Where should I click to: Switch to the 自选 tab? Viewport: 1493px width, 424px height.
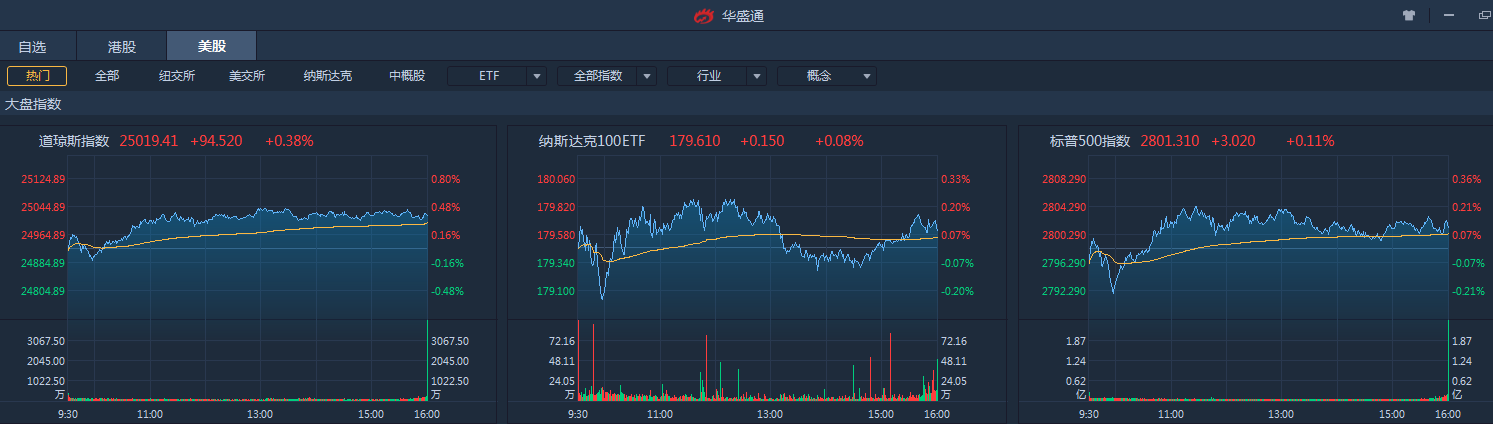[32, 46]
